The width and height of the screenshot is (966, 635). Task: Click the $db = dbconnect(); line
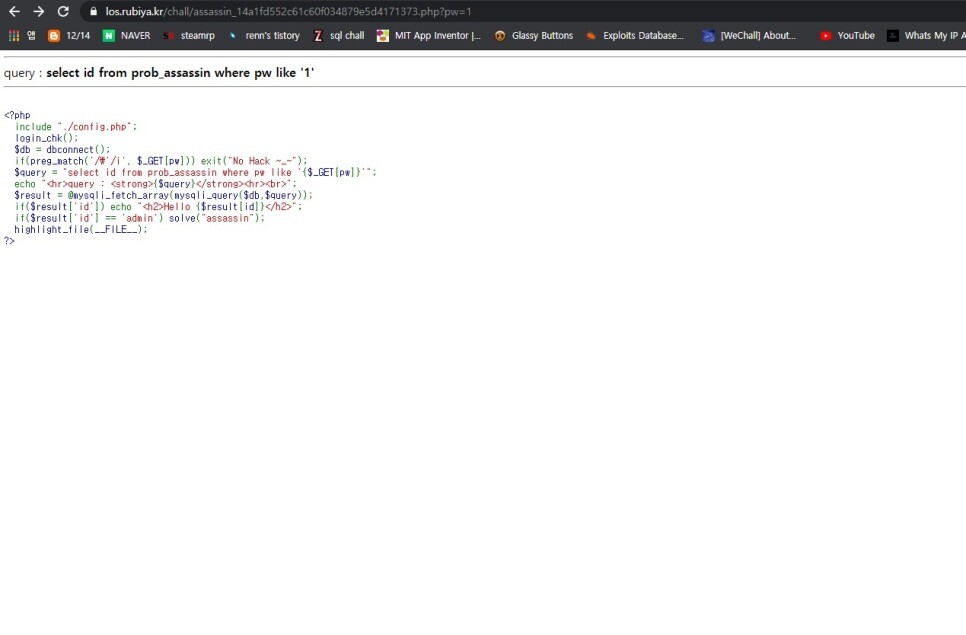tap(62, 150)
